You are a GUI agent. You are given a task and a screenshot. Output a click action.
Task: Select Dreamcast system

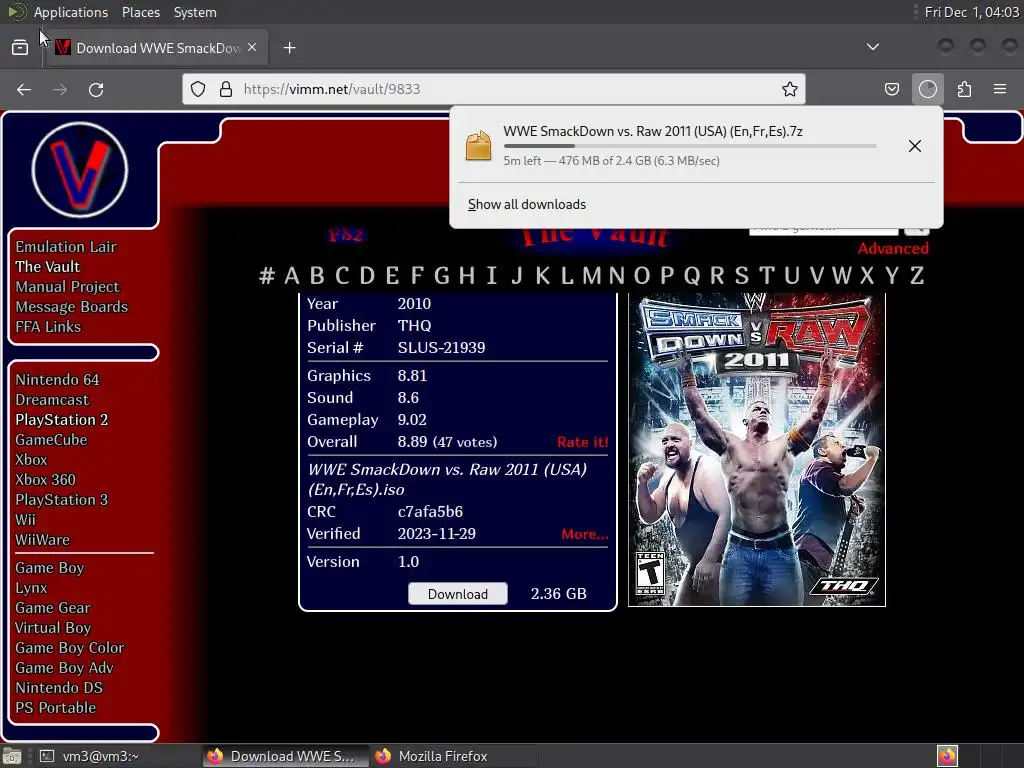[x=52, y=400]
